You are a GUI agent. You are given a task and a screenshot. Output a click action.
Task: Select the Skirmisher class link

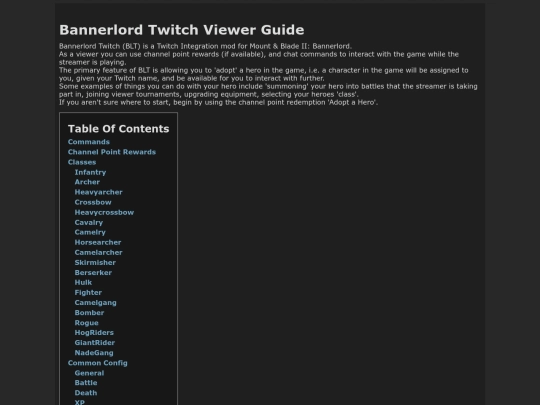click(95, 262)
